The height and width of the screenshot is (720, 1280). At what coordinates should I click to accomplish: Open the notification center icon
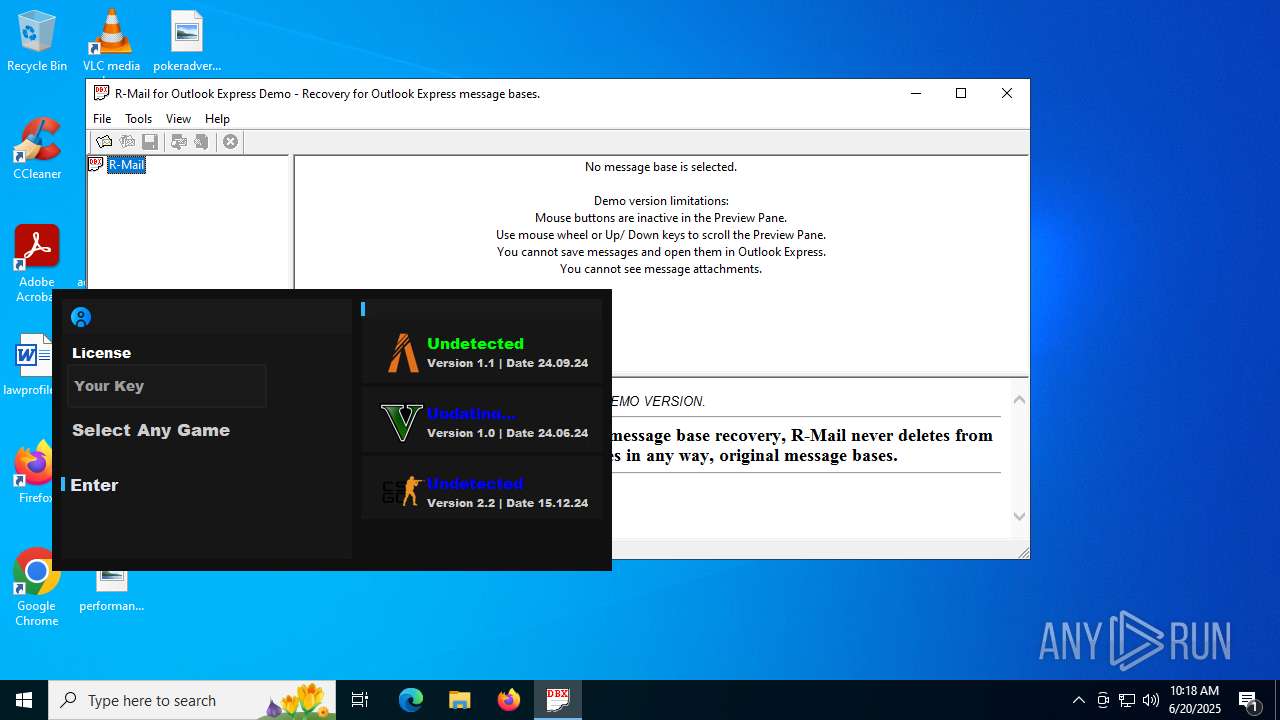pos(1248,700)
